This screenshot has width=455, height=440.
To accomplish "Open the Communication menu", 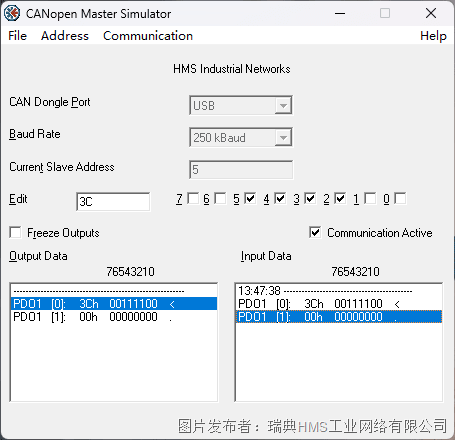I will [x=148, y=36].
